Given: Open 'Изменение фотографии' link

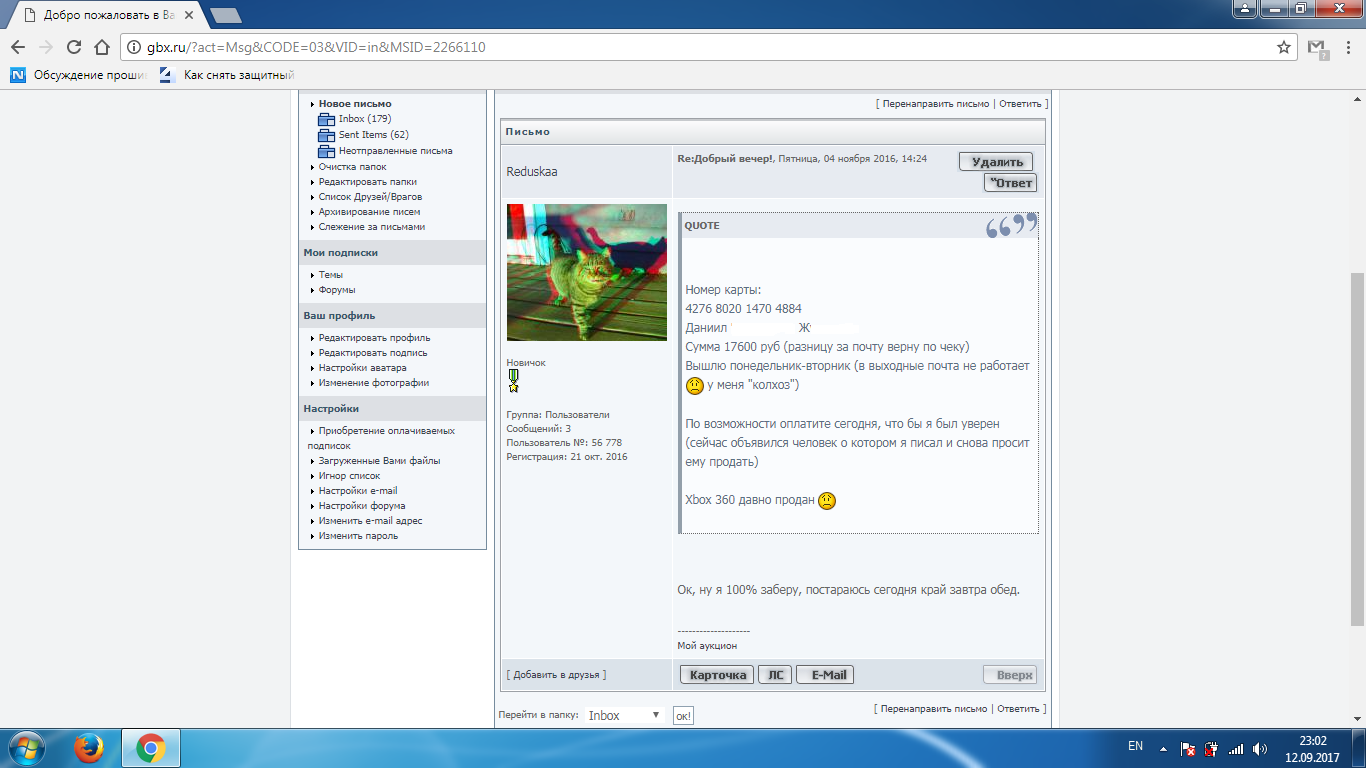Looking at the screenshot, I should 374,383.
